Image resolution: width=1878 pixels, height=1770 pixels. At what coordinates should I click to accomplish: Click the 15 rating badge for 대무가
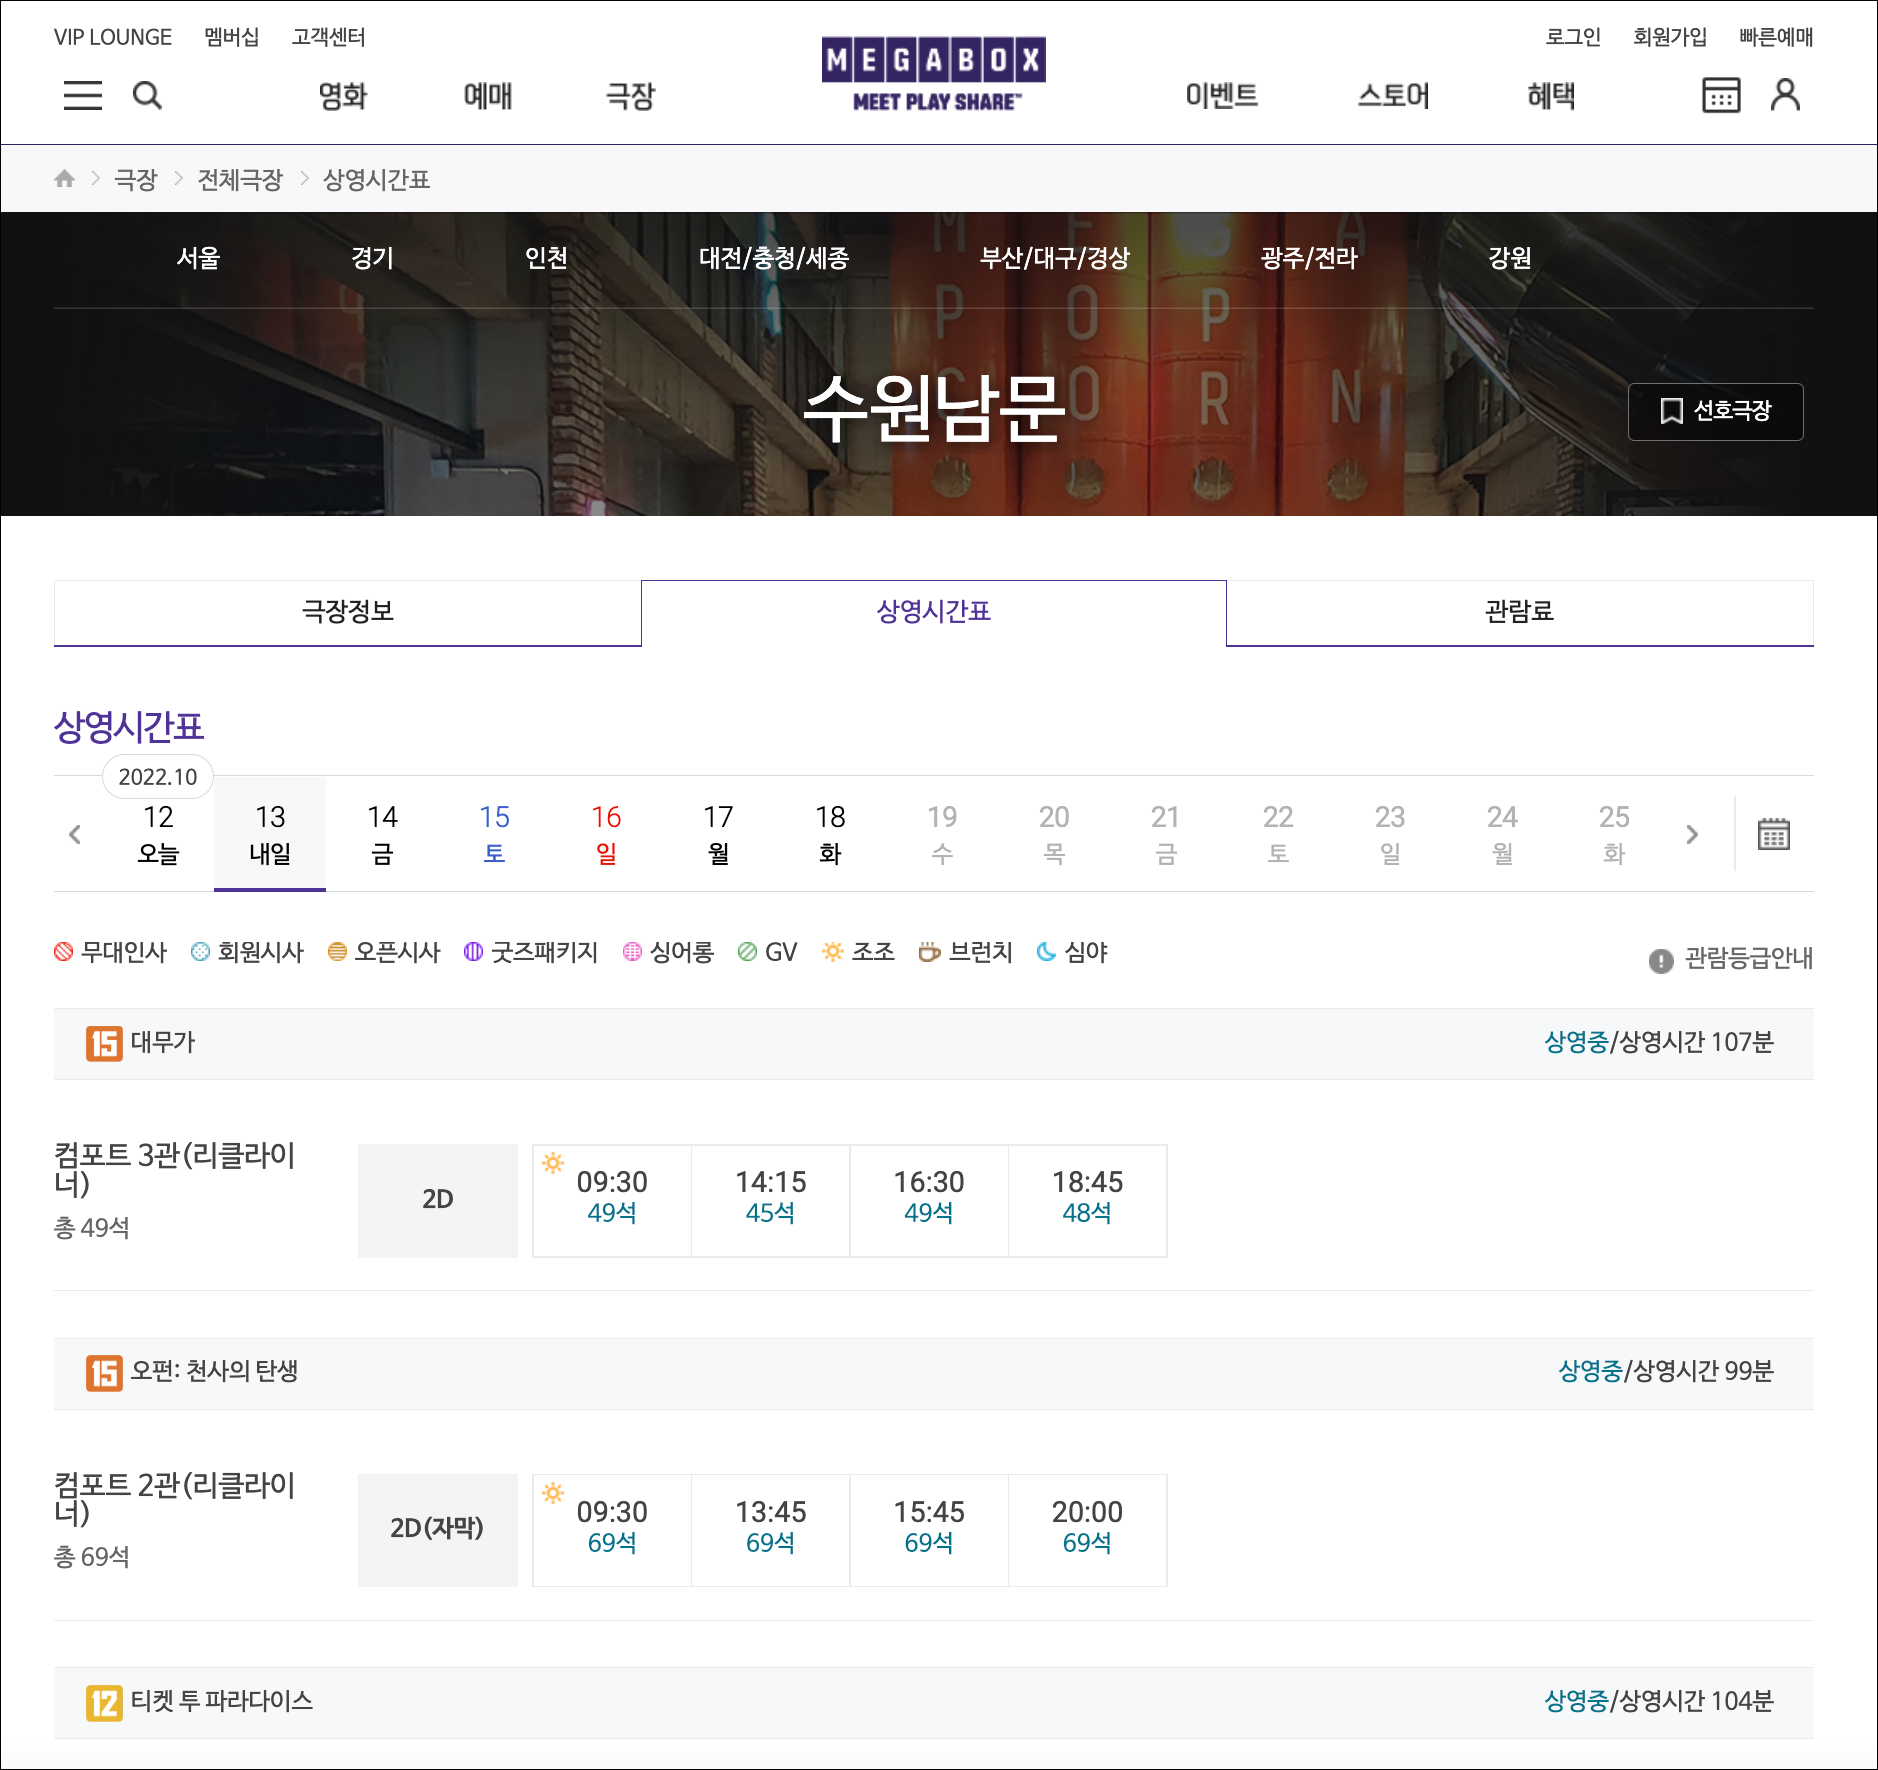[104, 1044]
